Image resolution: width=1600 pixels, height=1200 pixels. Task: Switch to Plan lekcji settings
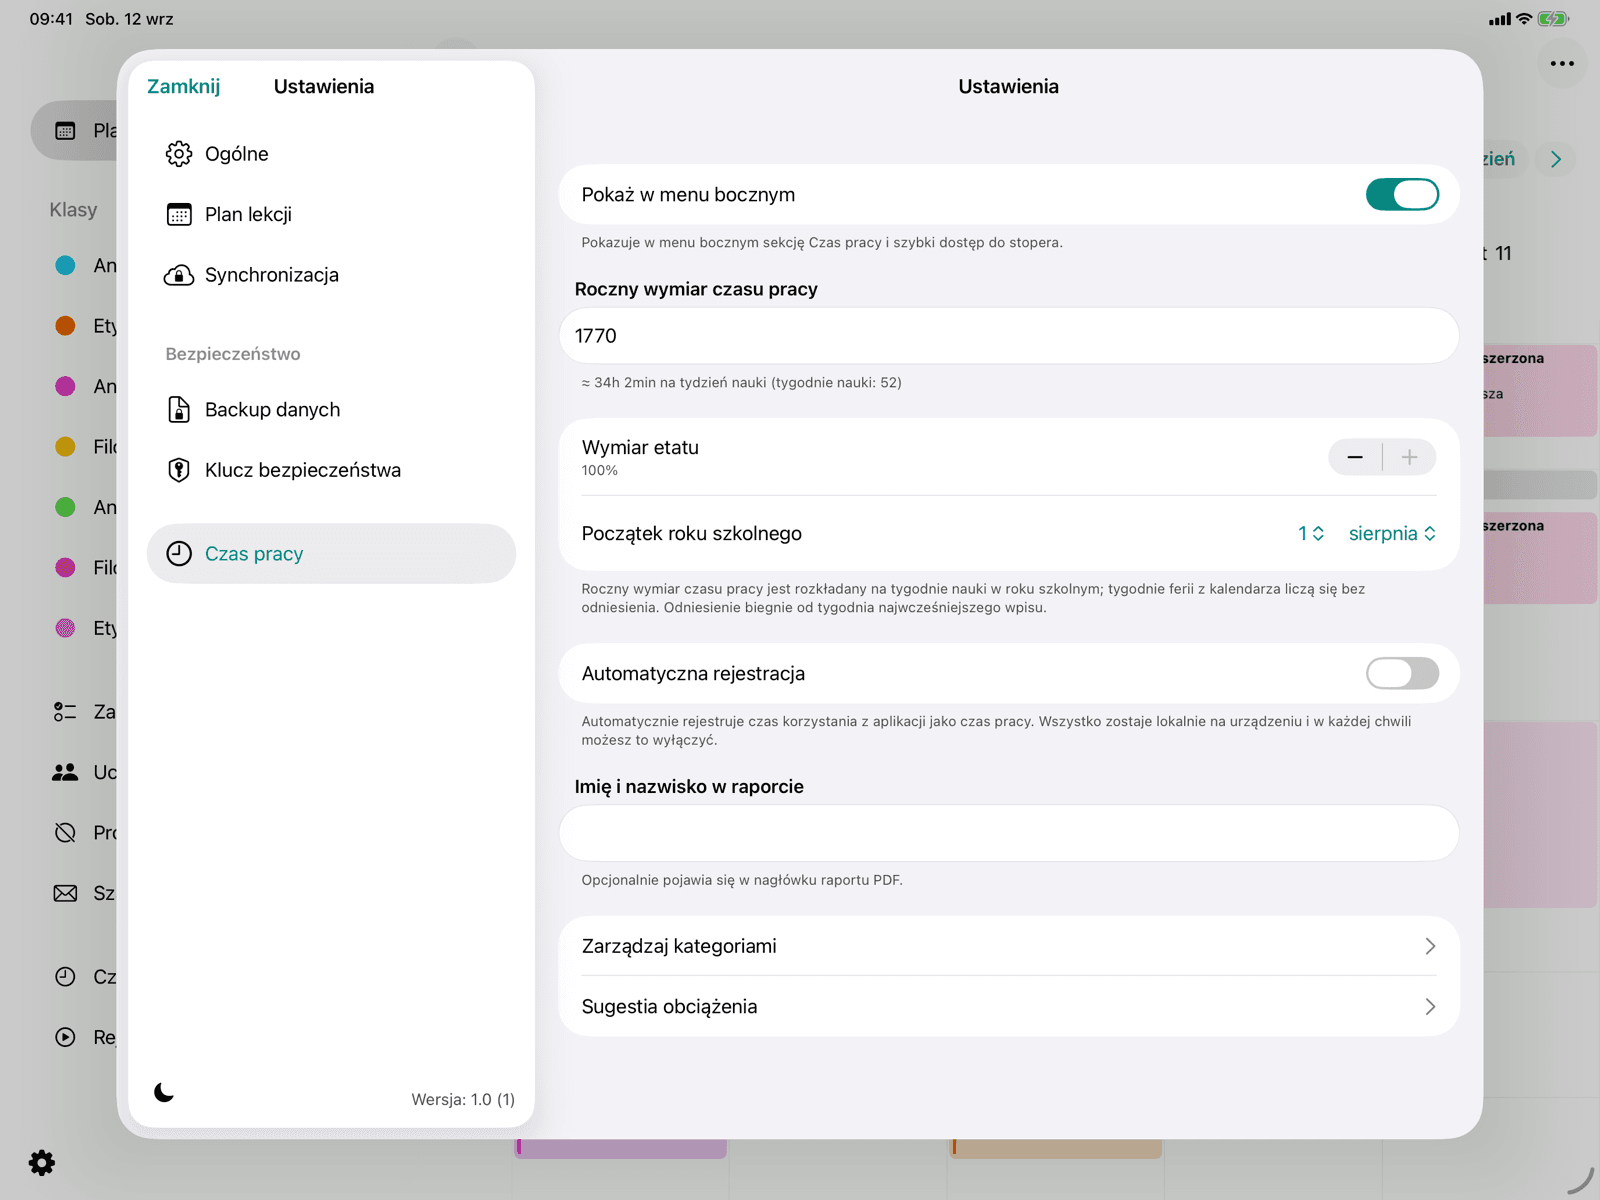331,214
